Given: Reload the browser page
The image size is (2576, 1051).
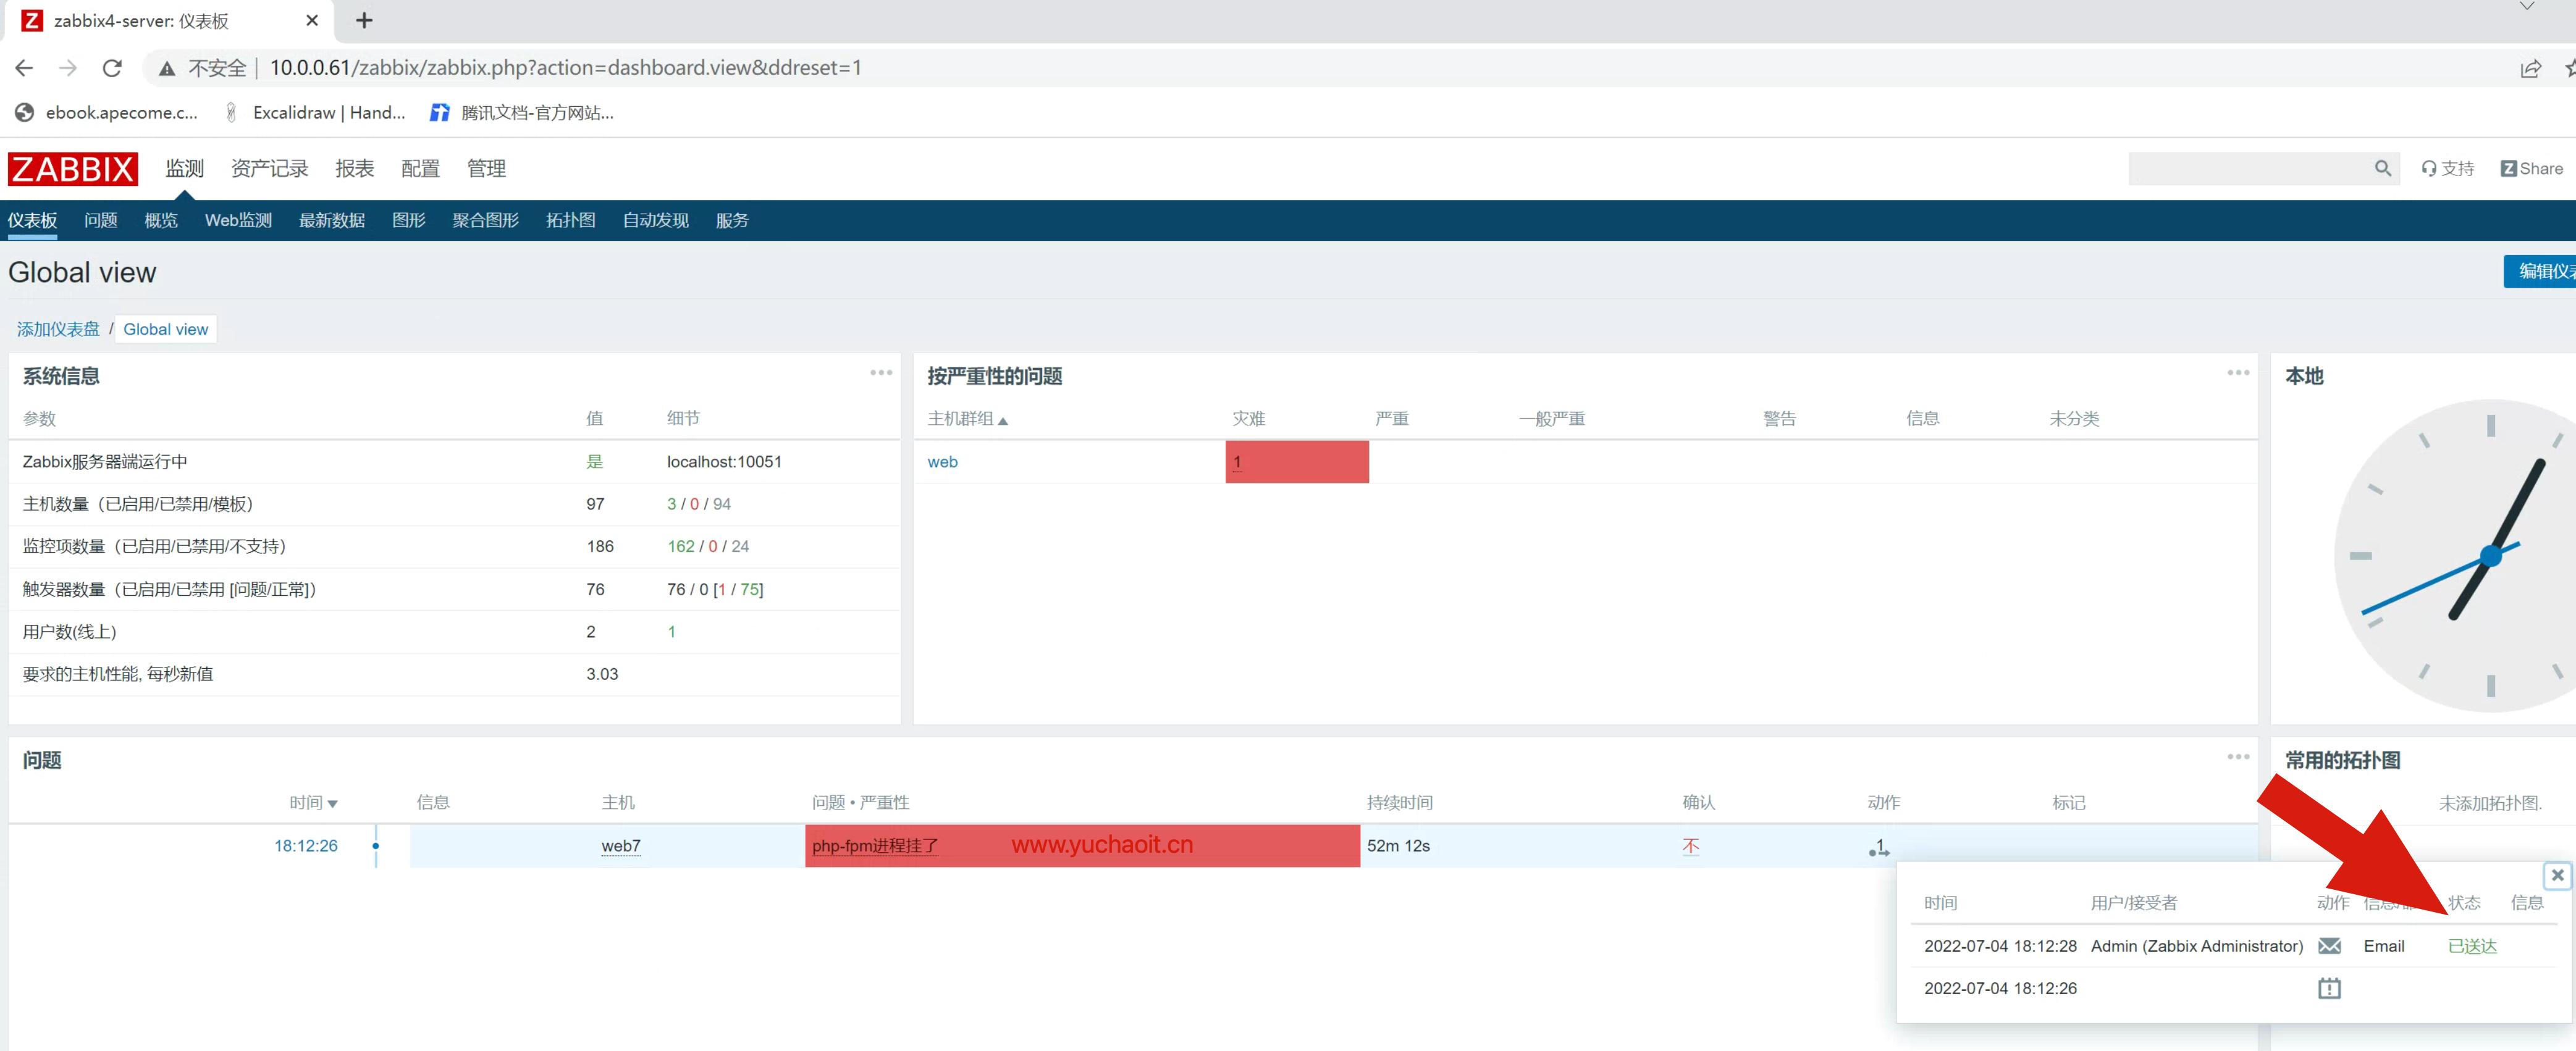Looking at the screenshot, I should (112, 68).
